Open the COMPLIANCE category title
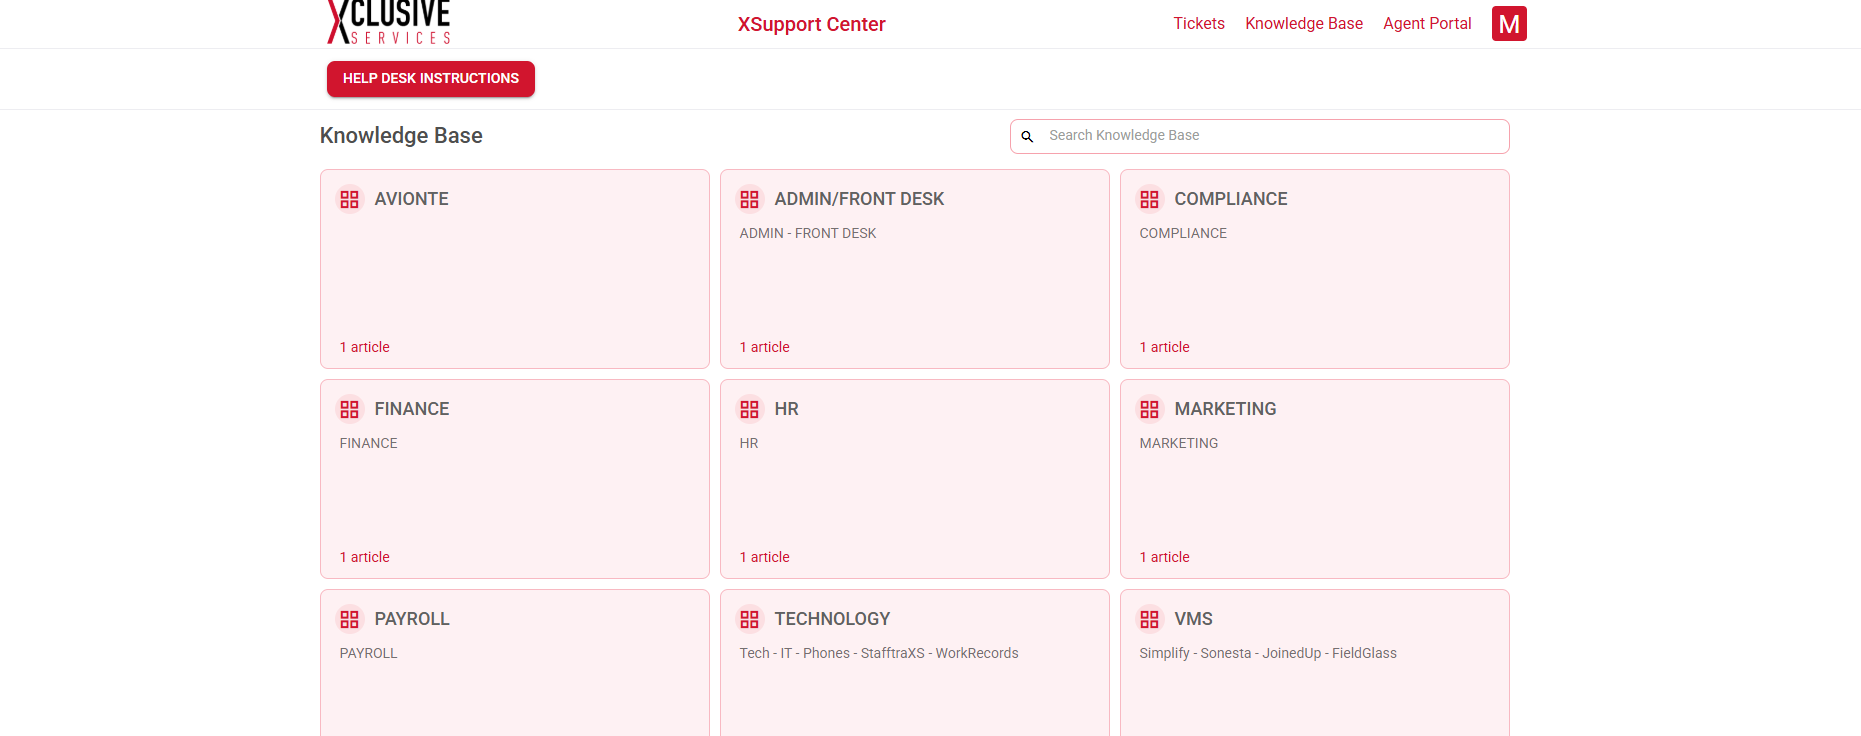 [1230, 199]
